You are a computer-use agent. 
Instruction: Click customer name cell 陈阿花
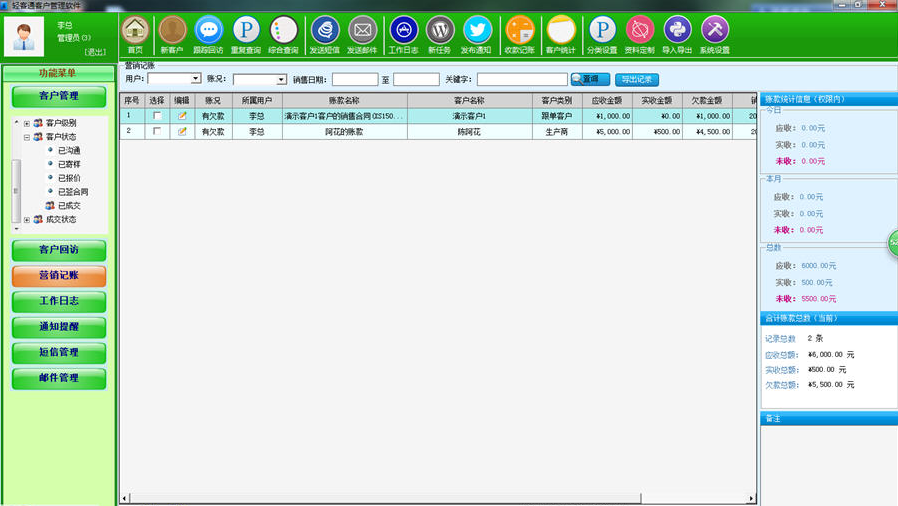coord(470,132)
